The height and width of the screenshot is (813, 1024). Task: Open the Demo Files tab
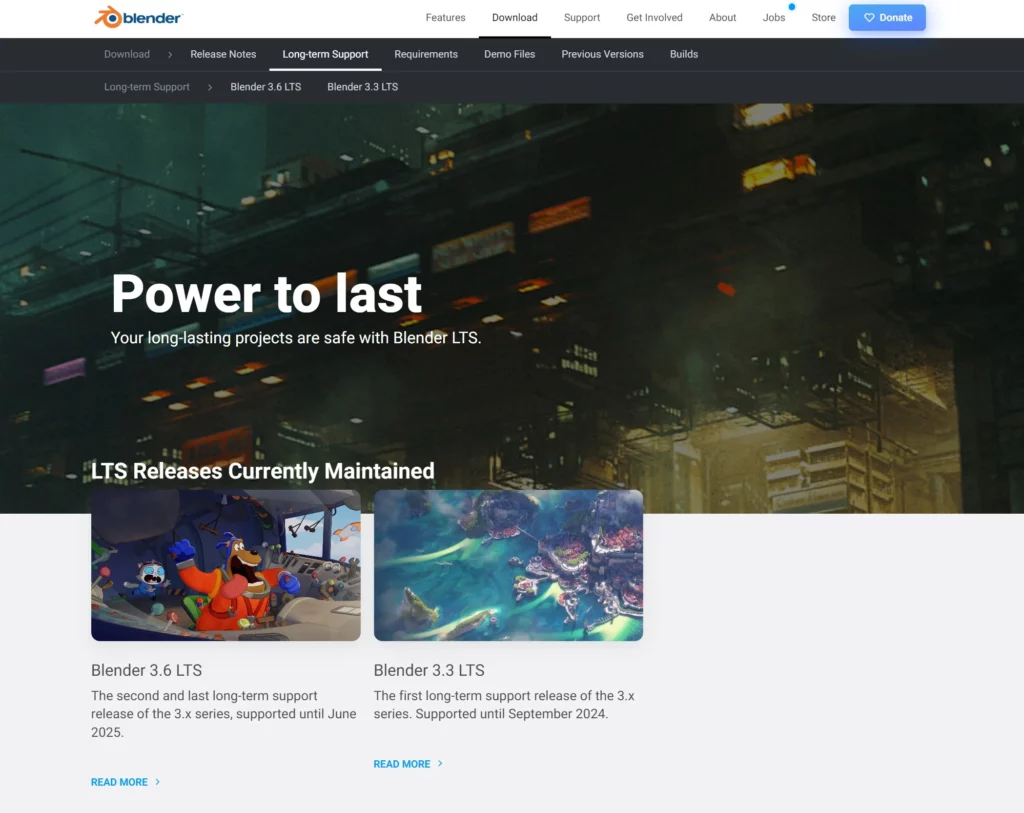click(509, 54)
